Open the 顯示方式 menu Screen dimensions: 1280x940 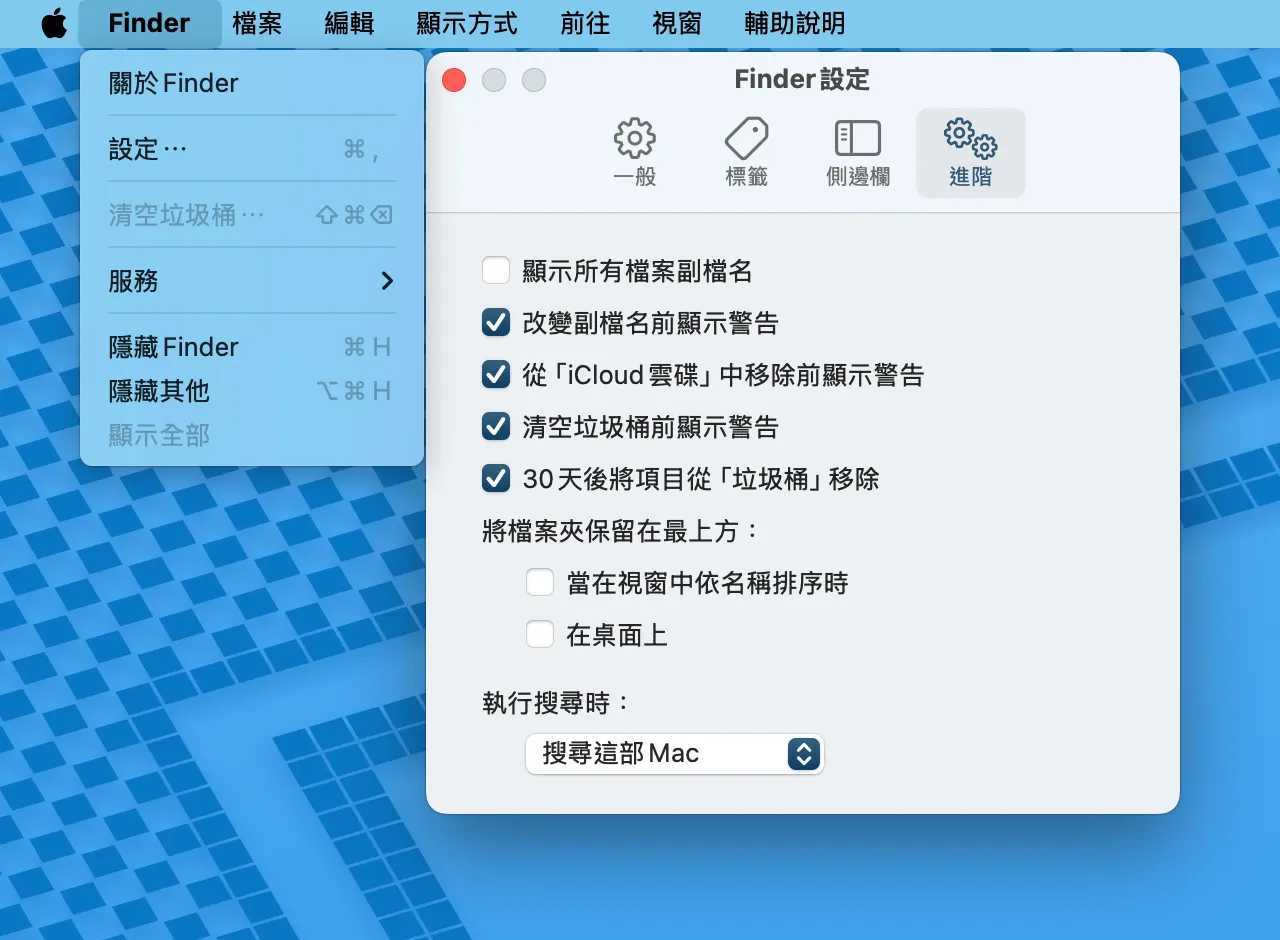pyautogui.click(x=467, y=23)
